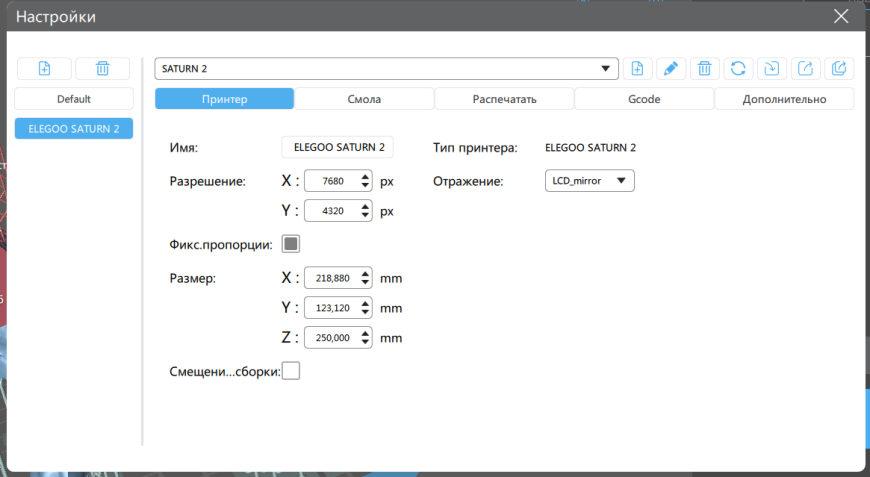Screen dimensions: 870x477
Task: Open the Отражение LCD_mirror dropdown
Action: click(590, 181)
